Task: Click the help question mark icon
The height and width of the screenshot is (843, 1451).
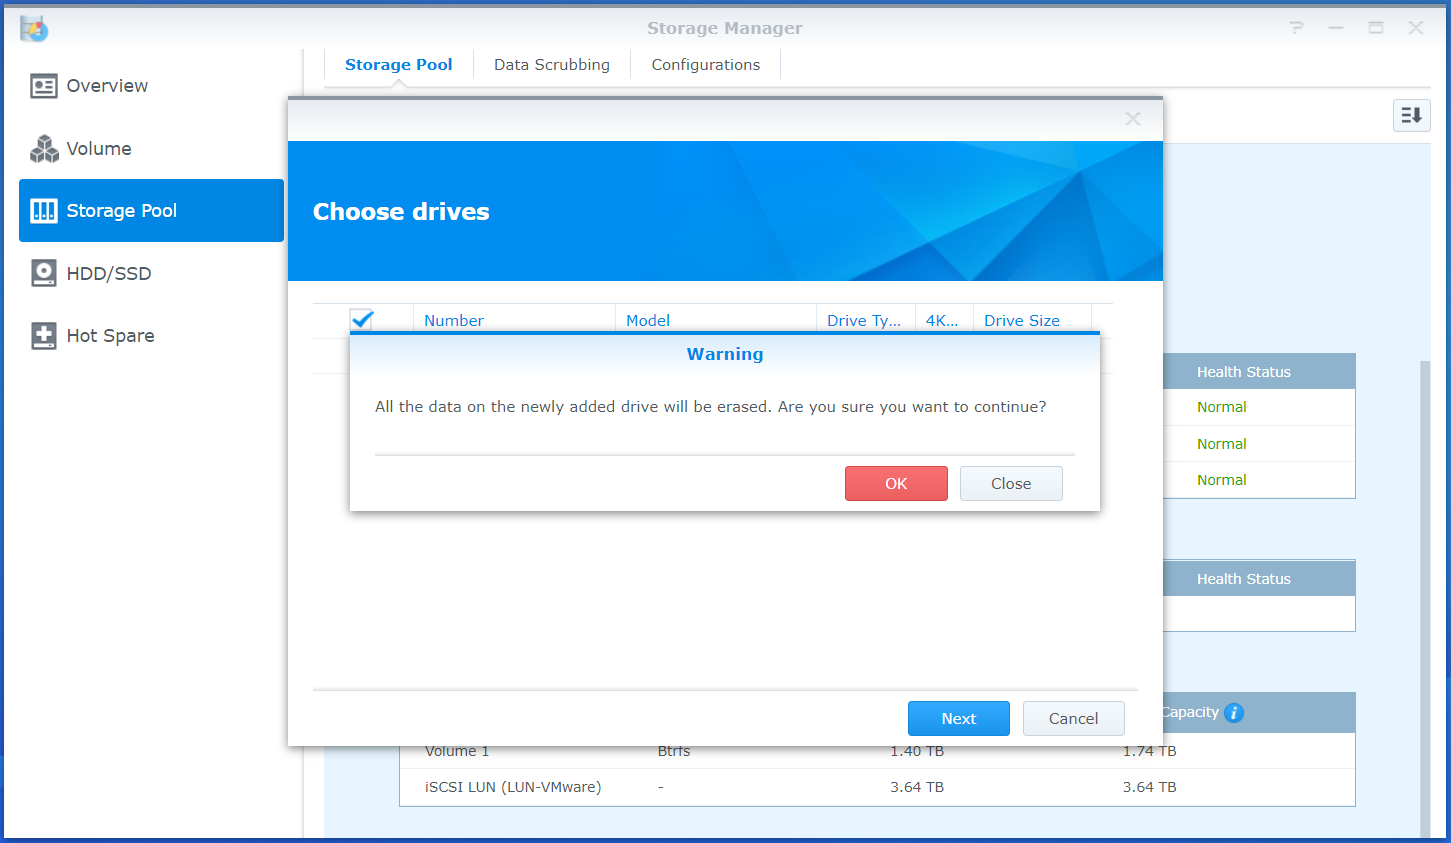Action: tap(1297, 28)
